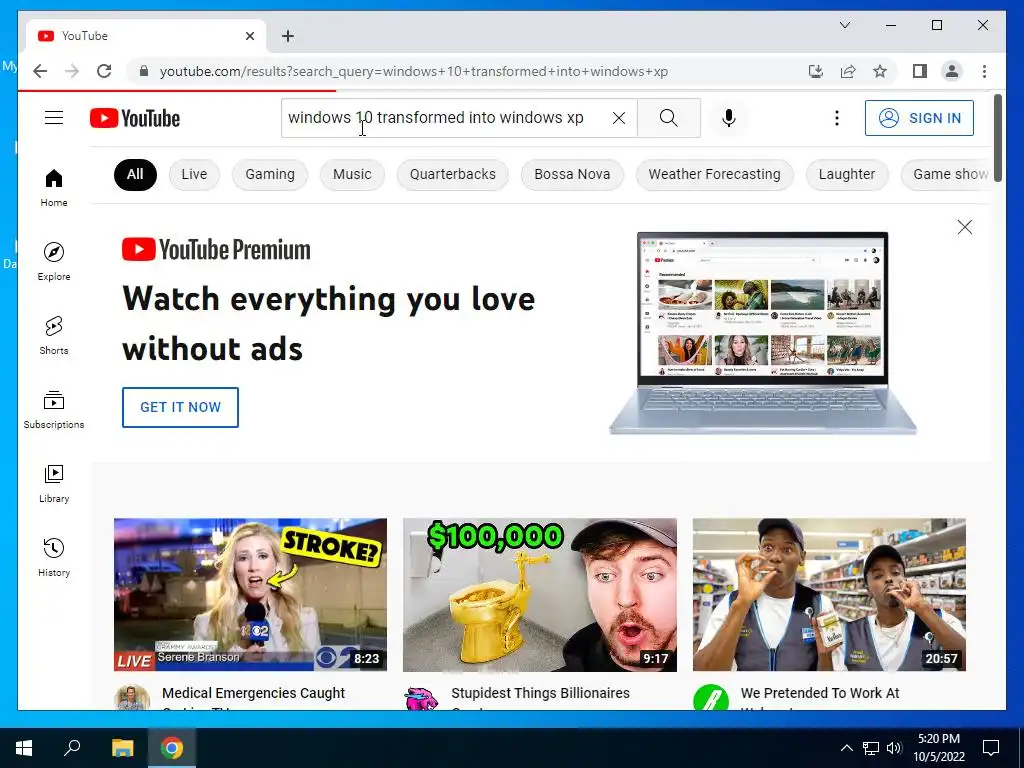
Task: Open File Explorer from taskbar
Action: (x=122, y=748)
